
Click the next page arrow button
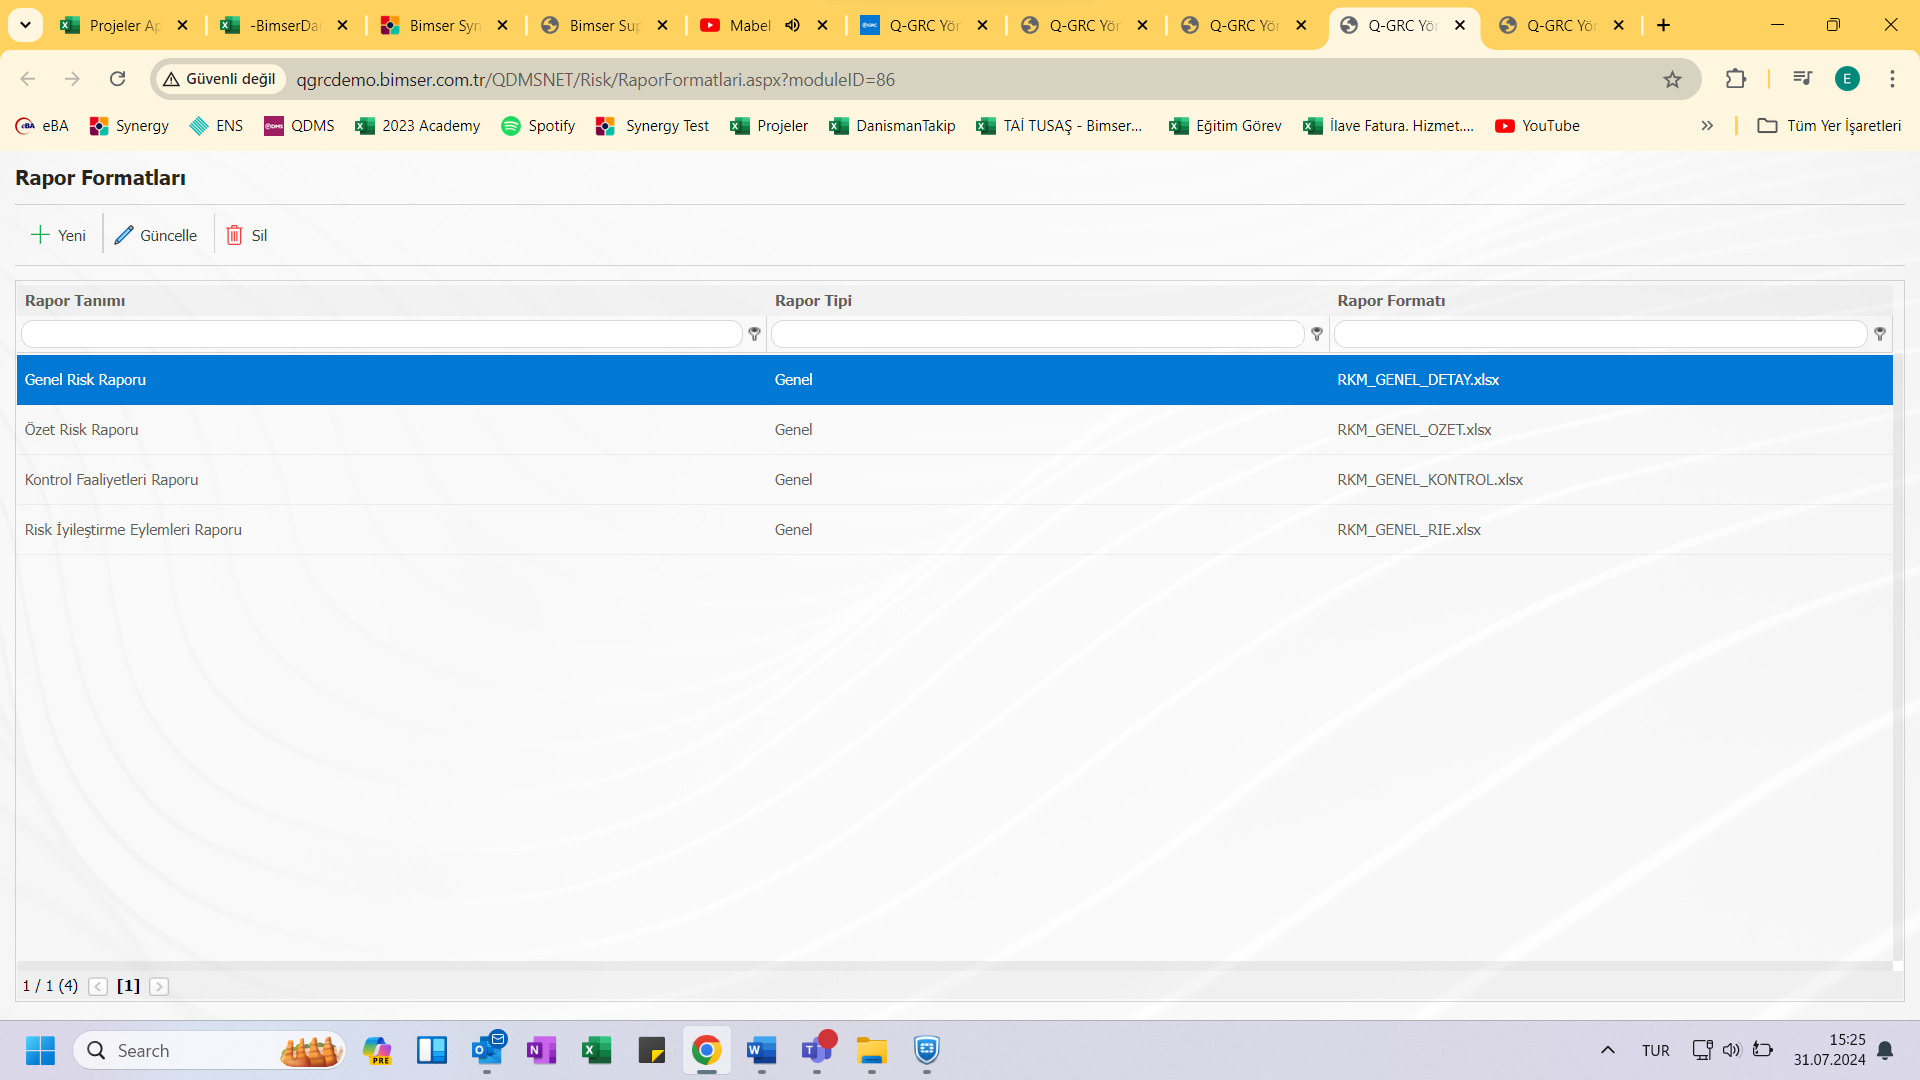[x=160, y=986]
